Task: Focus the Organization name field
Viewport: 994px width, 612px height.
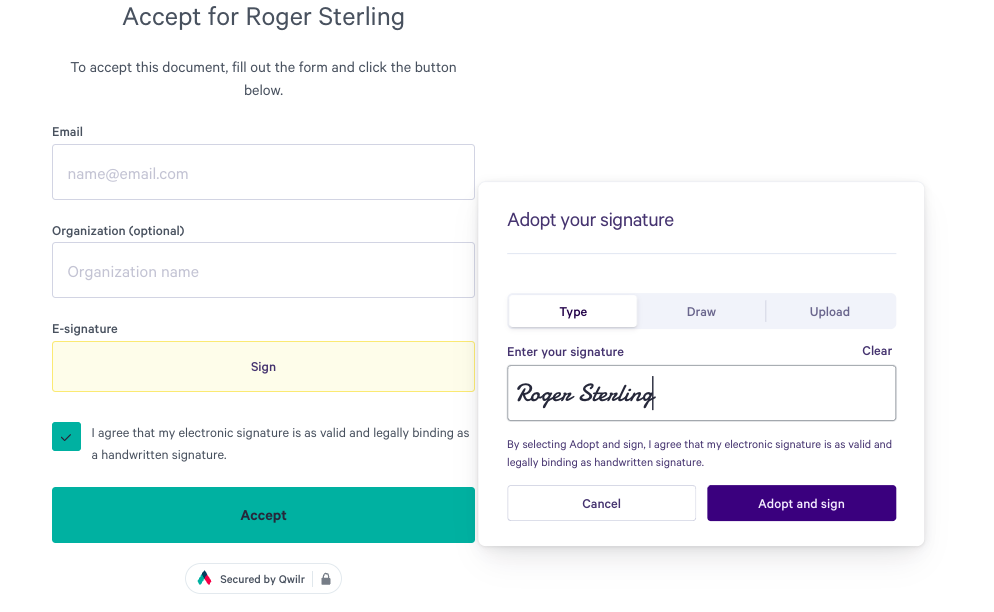Action: 263,270
